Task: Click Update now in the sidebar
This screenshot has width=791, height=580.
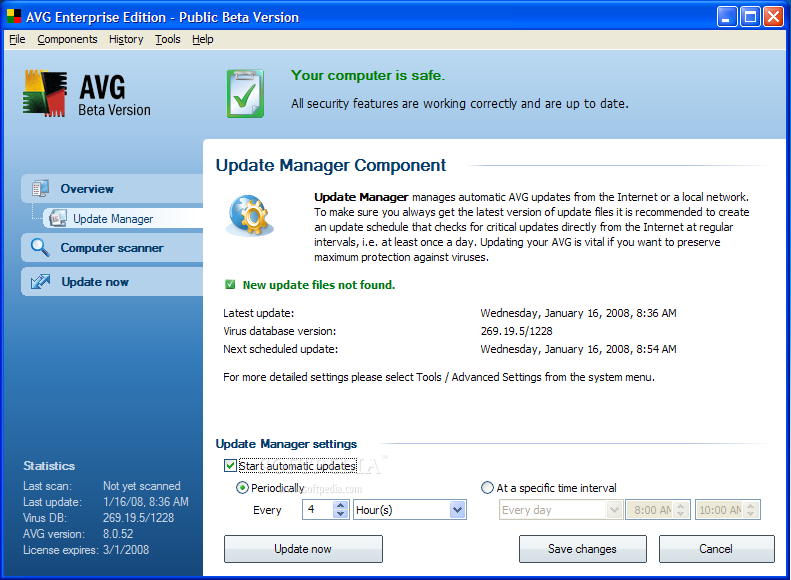Action: tap(112, 281)
